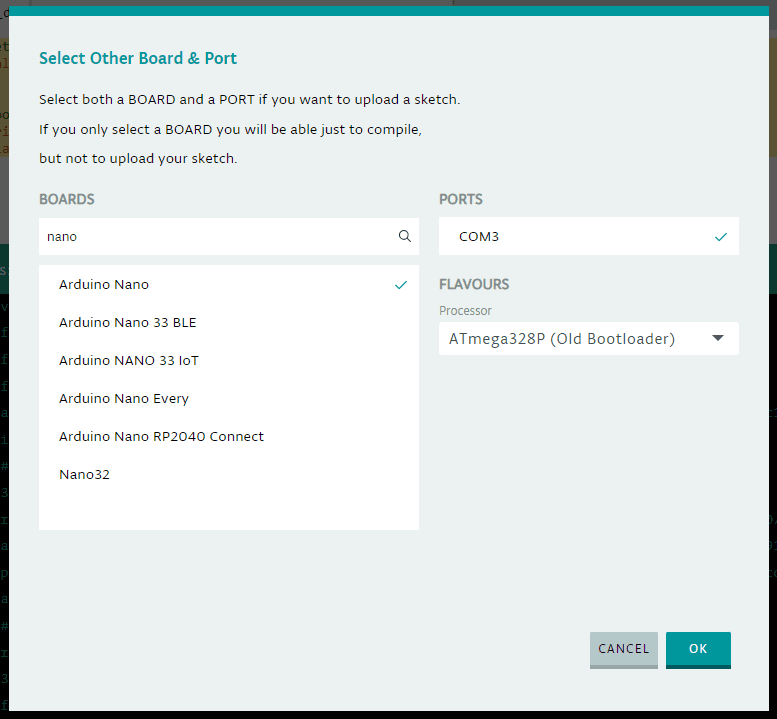Pick Arduino Nano Every board
The height and width of the screenshot is (719, 777).
pos(228,398)
